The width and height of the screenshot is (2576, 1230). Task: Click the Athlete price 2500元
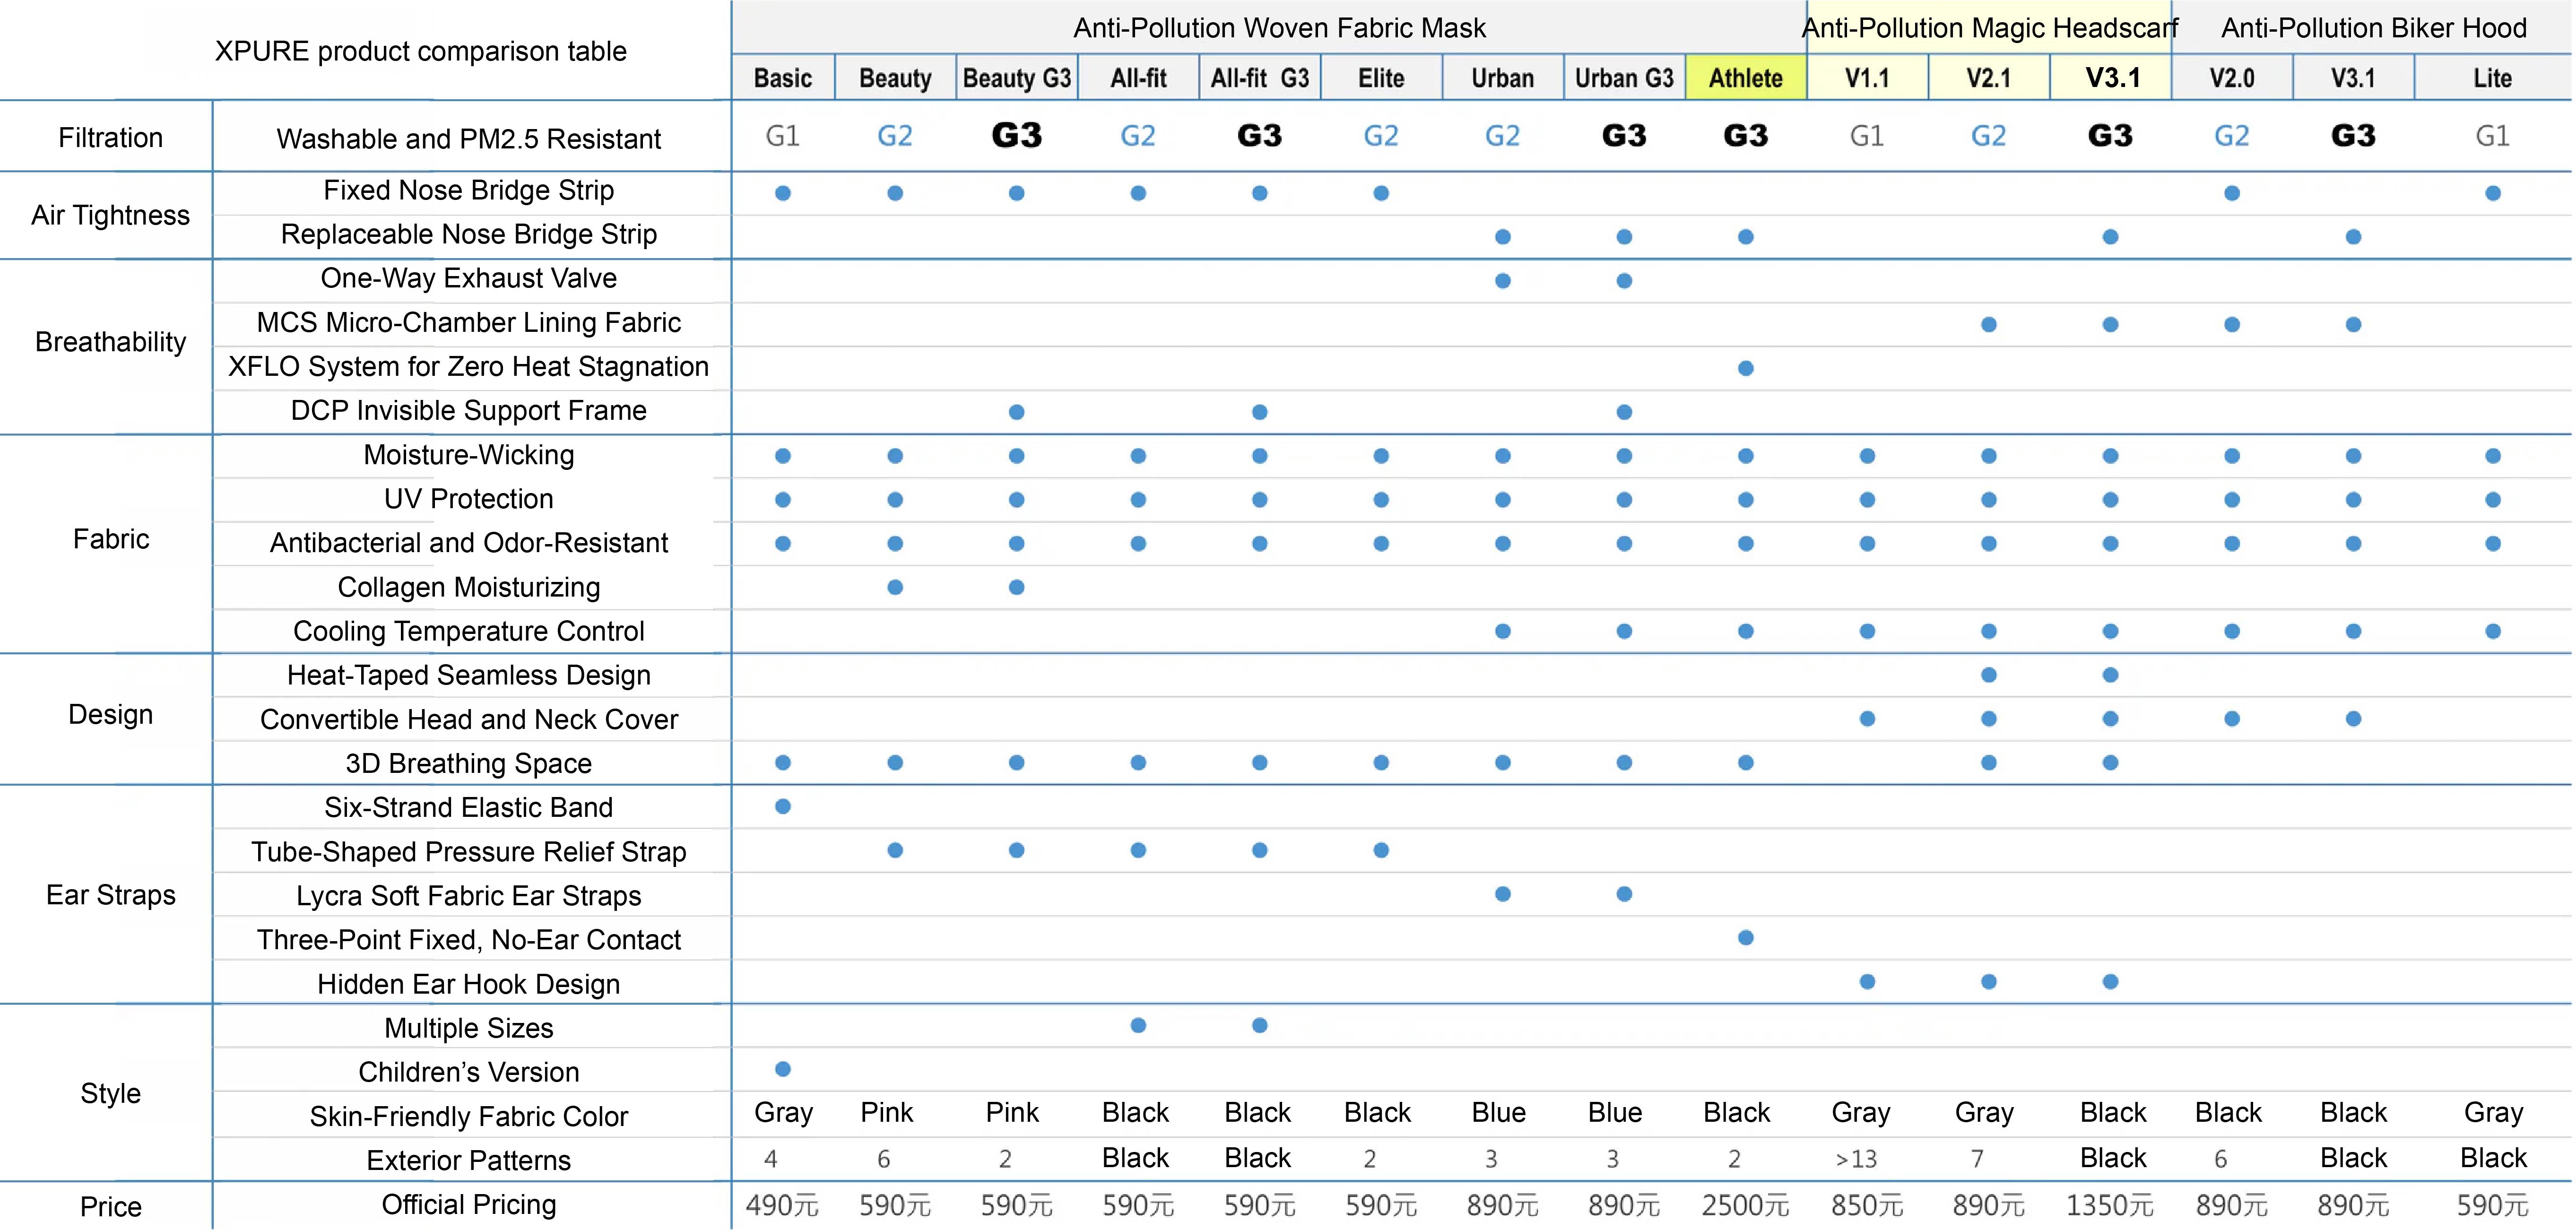click(x=1745, y=1205)
